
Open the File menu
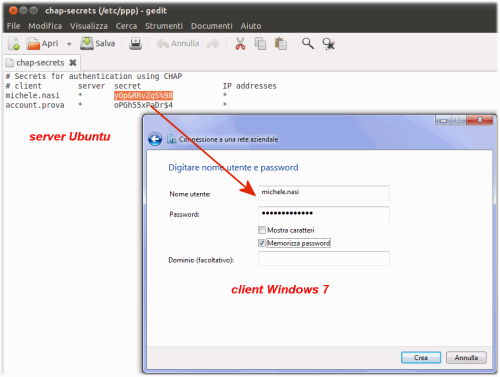pos(13,26)
